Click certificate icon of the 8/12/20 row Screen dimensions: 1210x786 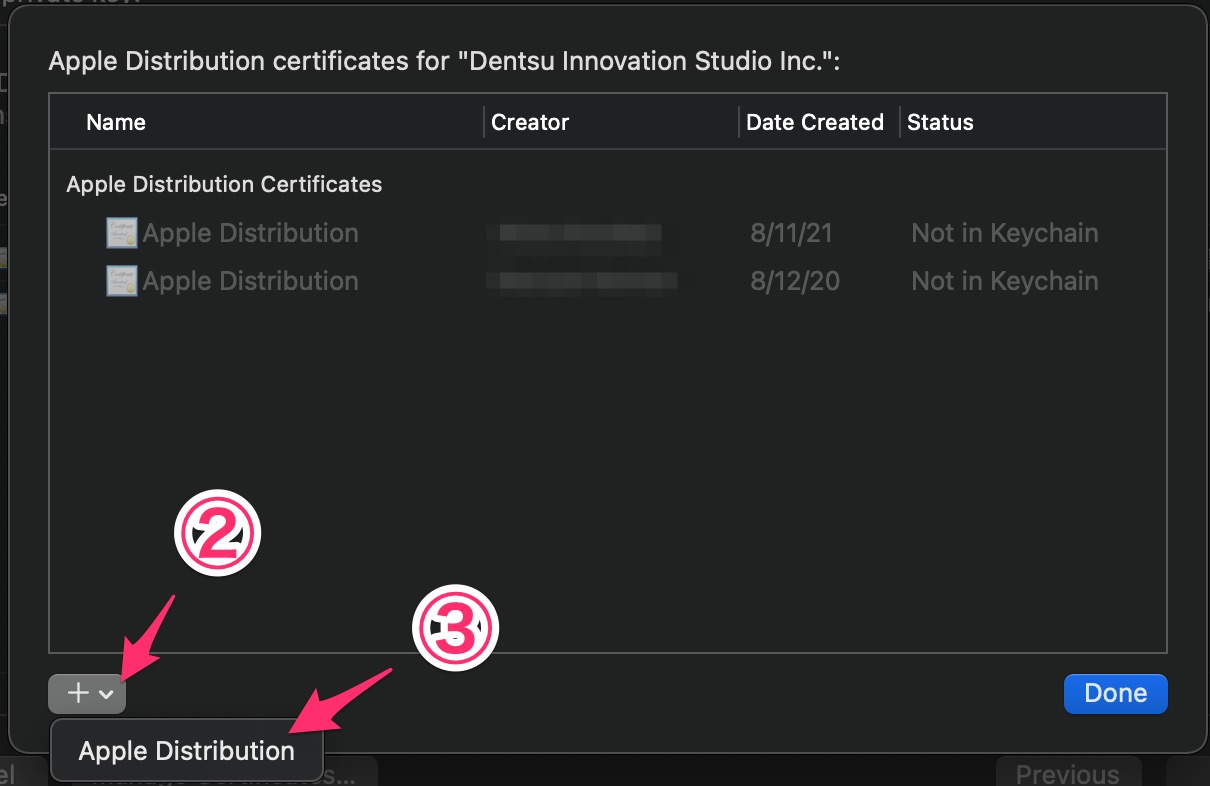pos(122,281)
